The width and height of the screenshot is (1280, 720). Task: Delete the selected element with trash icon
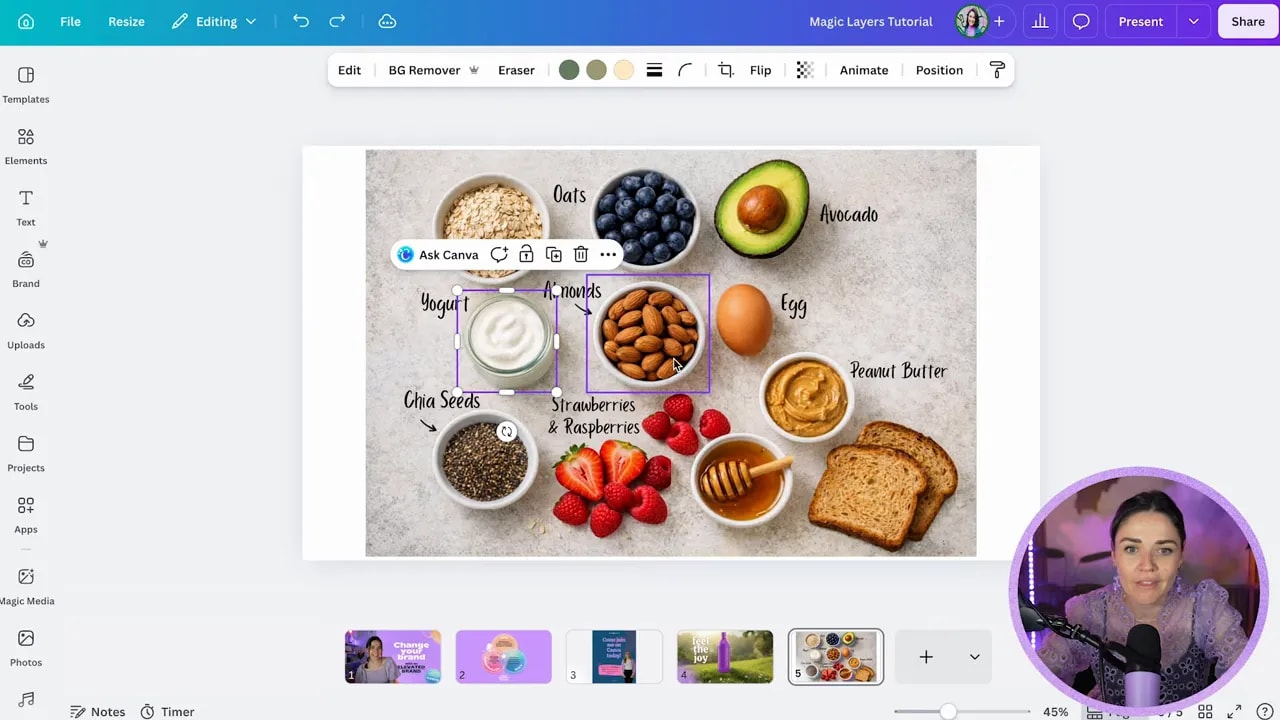[x=581, y=255]
